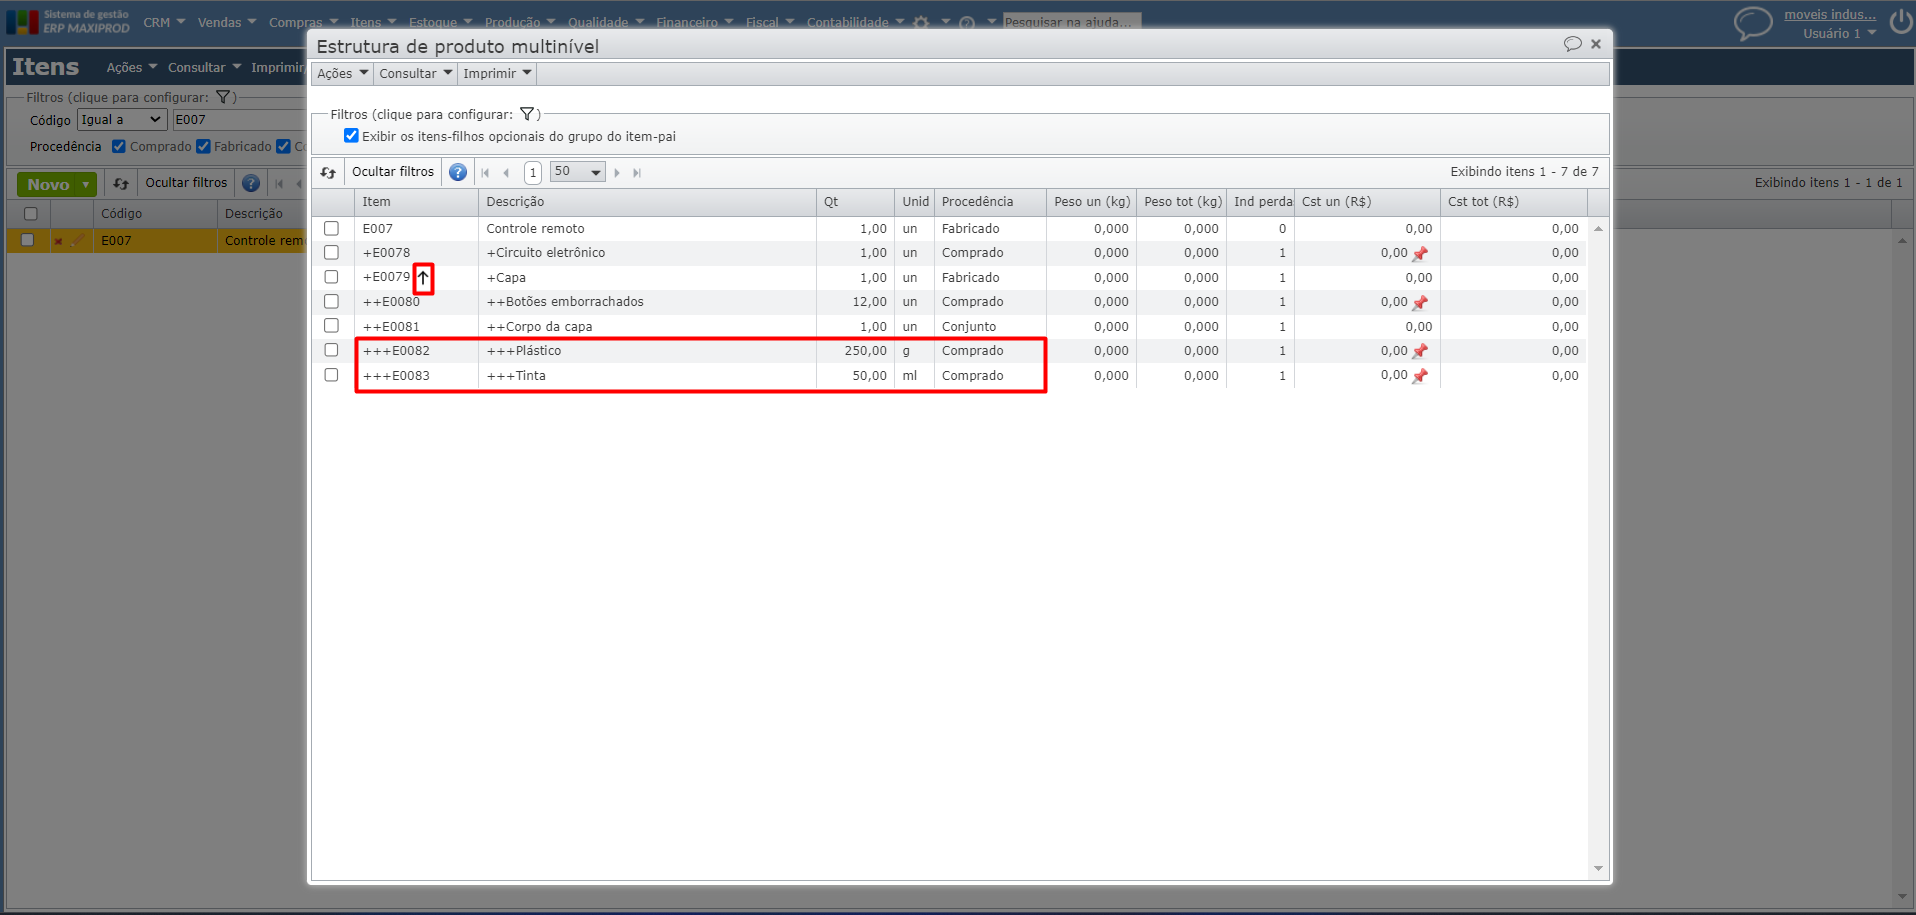Viewport: 1916px width, 915px height.
Task: Go to the first page of the dialog grid
Action: tap(486, 173)
